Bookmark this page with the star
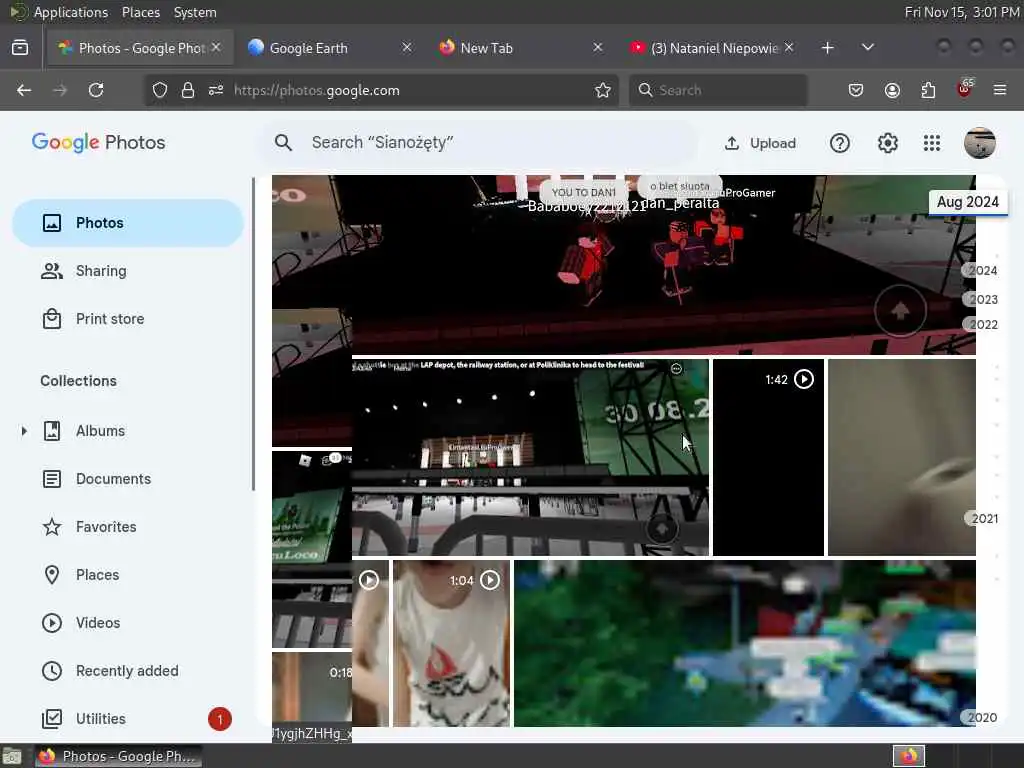Viewport: 1024px width, 768px height. (x=603, y=90)
